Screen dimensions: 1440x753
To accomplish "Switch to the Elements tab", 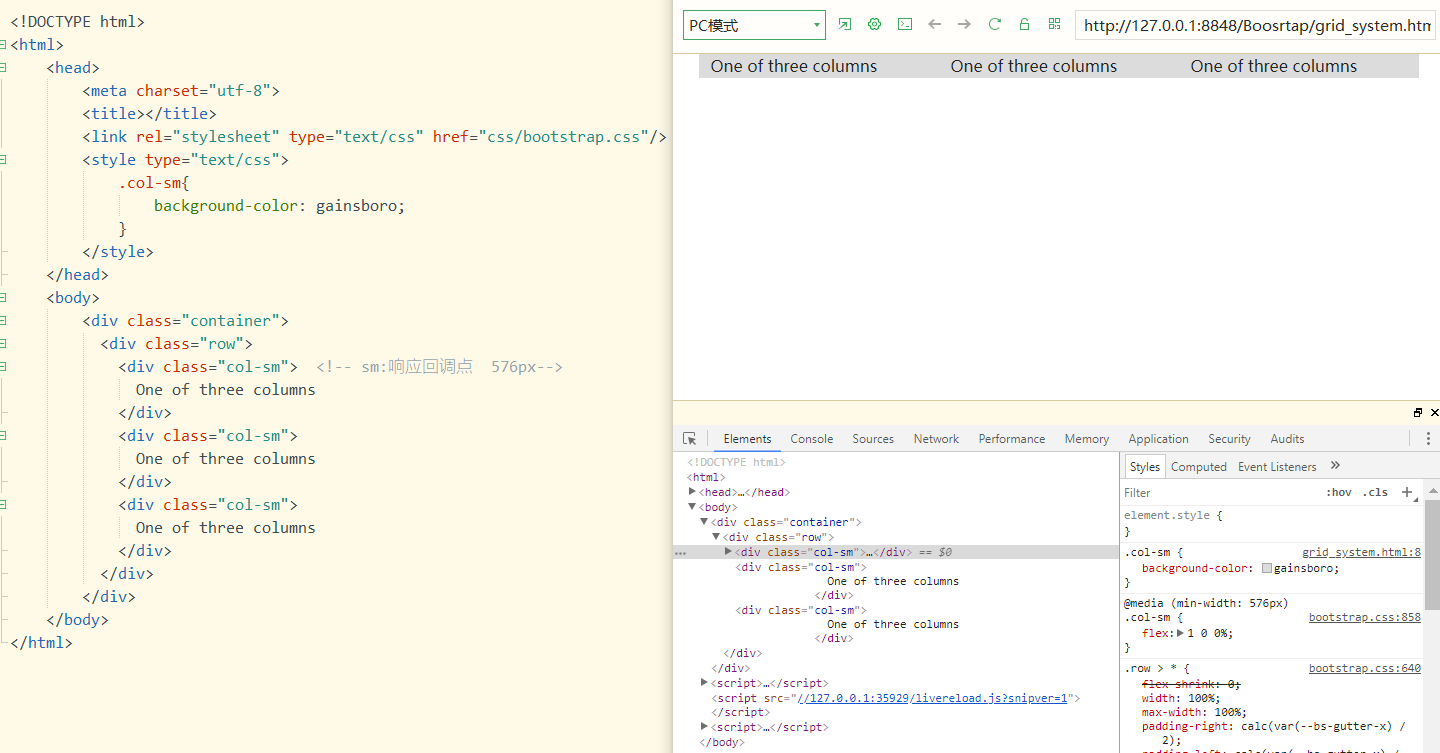I will click(x=747, y=439).
